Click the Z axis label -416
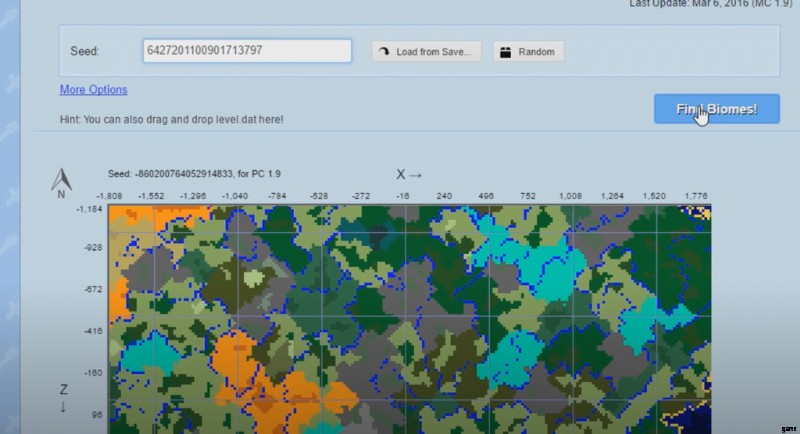Viewport: 800px width, 434px height. pyautogui.click(x=93, y=331)
